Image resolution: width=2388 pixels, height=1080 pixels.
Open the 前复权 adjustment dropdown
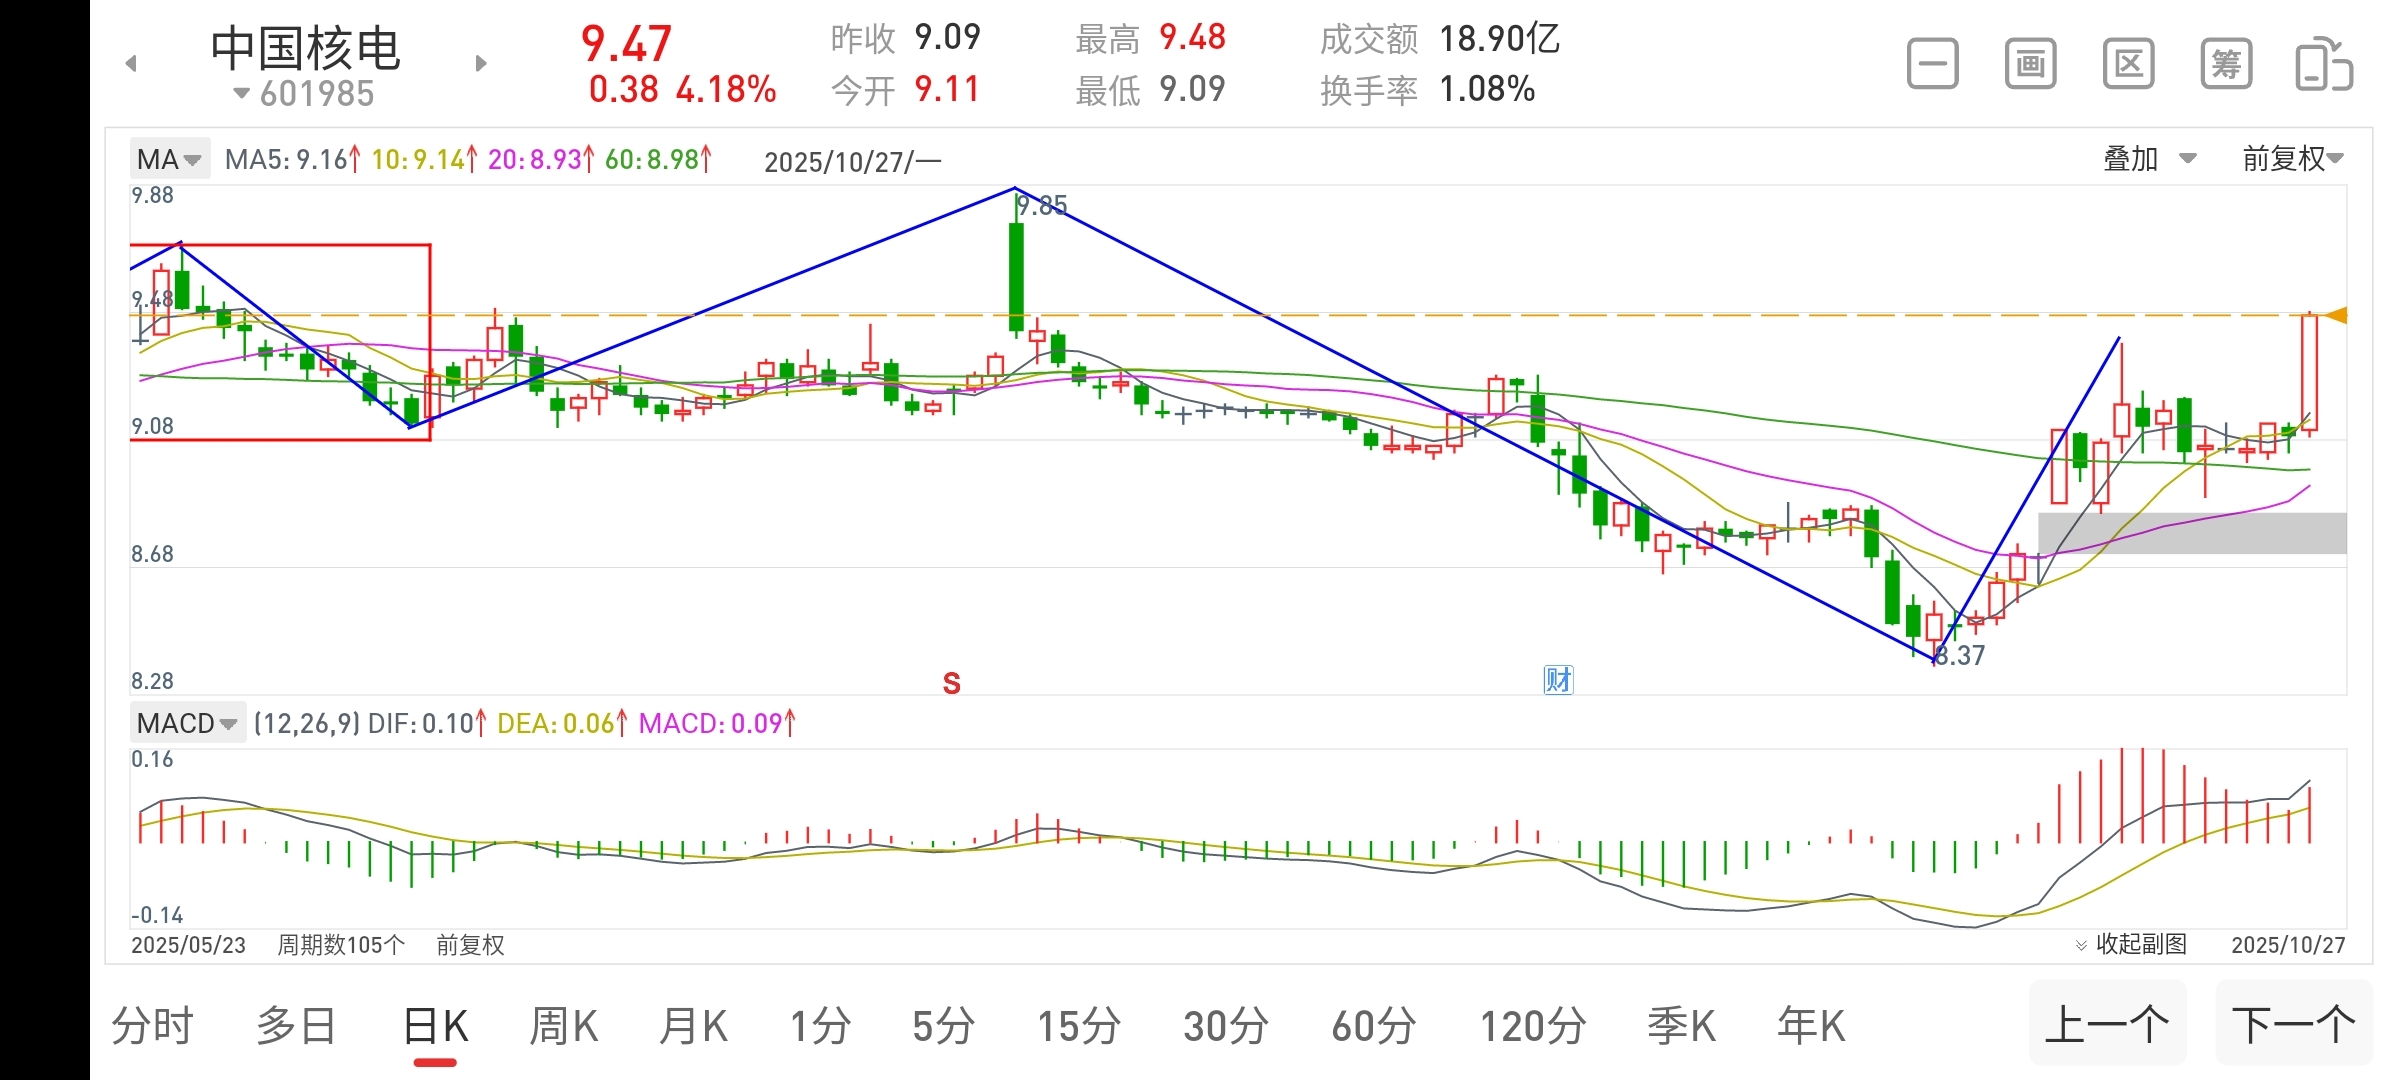[2292, 159]
